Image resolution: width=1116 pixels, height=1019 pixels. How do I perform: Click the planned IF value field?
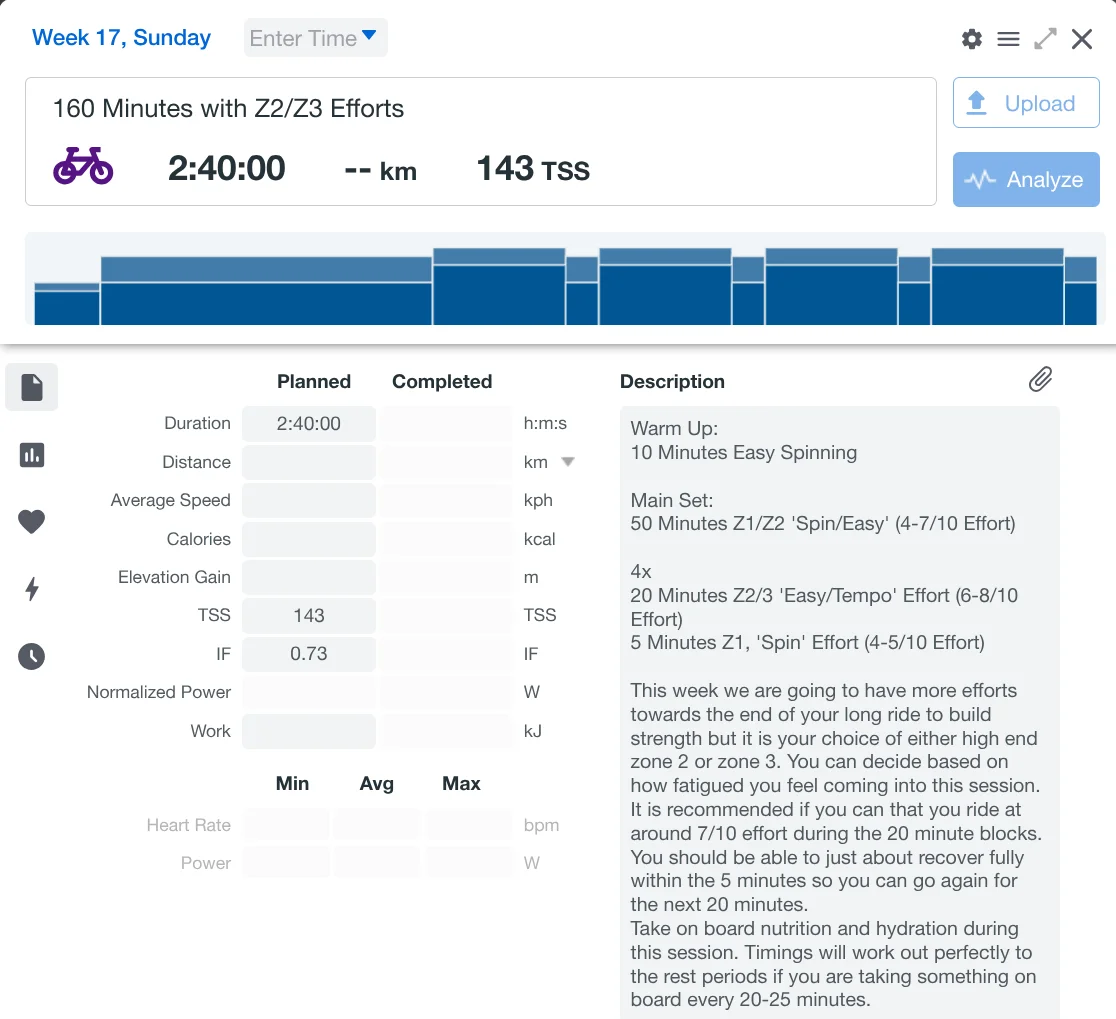coord(309,654)
